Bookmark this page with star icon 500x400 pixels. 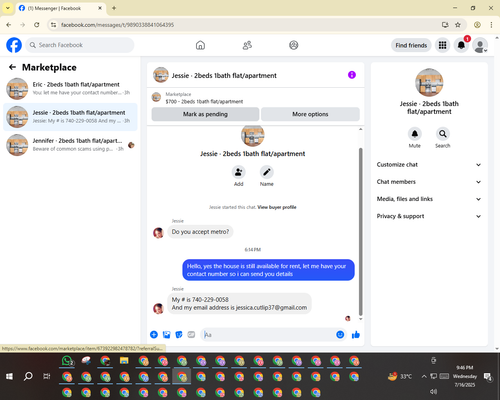[458, 25]
